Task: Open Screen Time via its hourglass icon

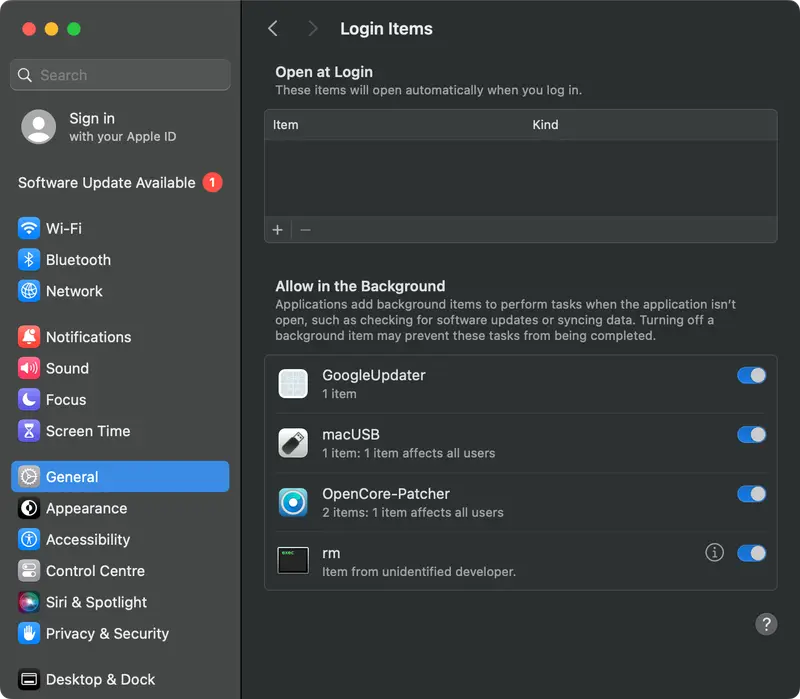Action: point(29,430)
